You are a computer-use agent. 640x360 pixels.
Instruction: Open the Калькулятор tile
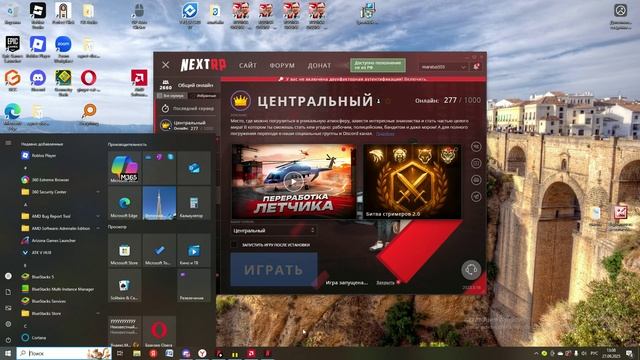(194, 203)
